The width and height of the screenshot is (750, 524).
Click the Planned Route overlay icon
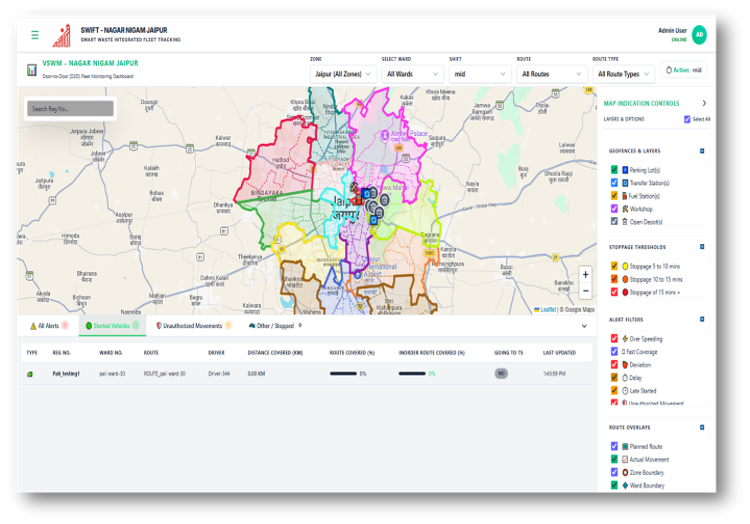tap(625, 446)
